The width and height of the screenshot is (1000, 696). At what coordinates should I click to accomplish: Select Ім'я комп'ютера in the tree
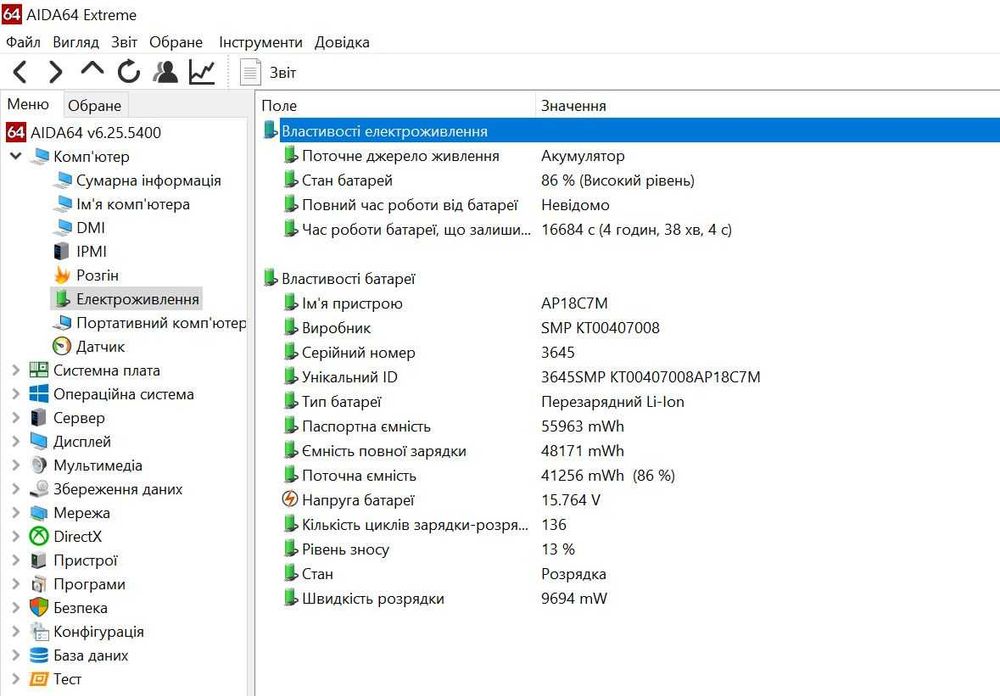coord(133,204)
